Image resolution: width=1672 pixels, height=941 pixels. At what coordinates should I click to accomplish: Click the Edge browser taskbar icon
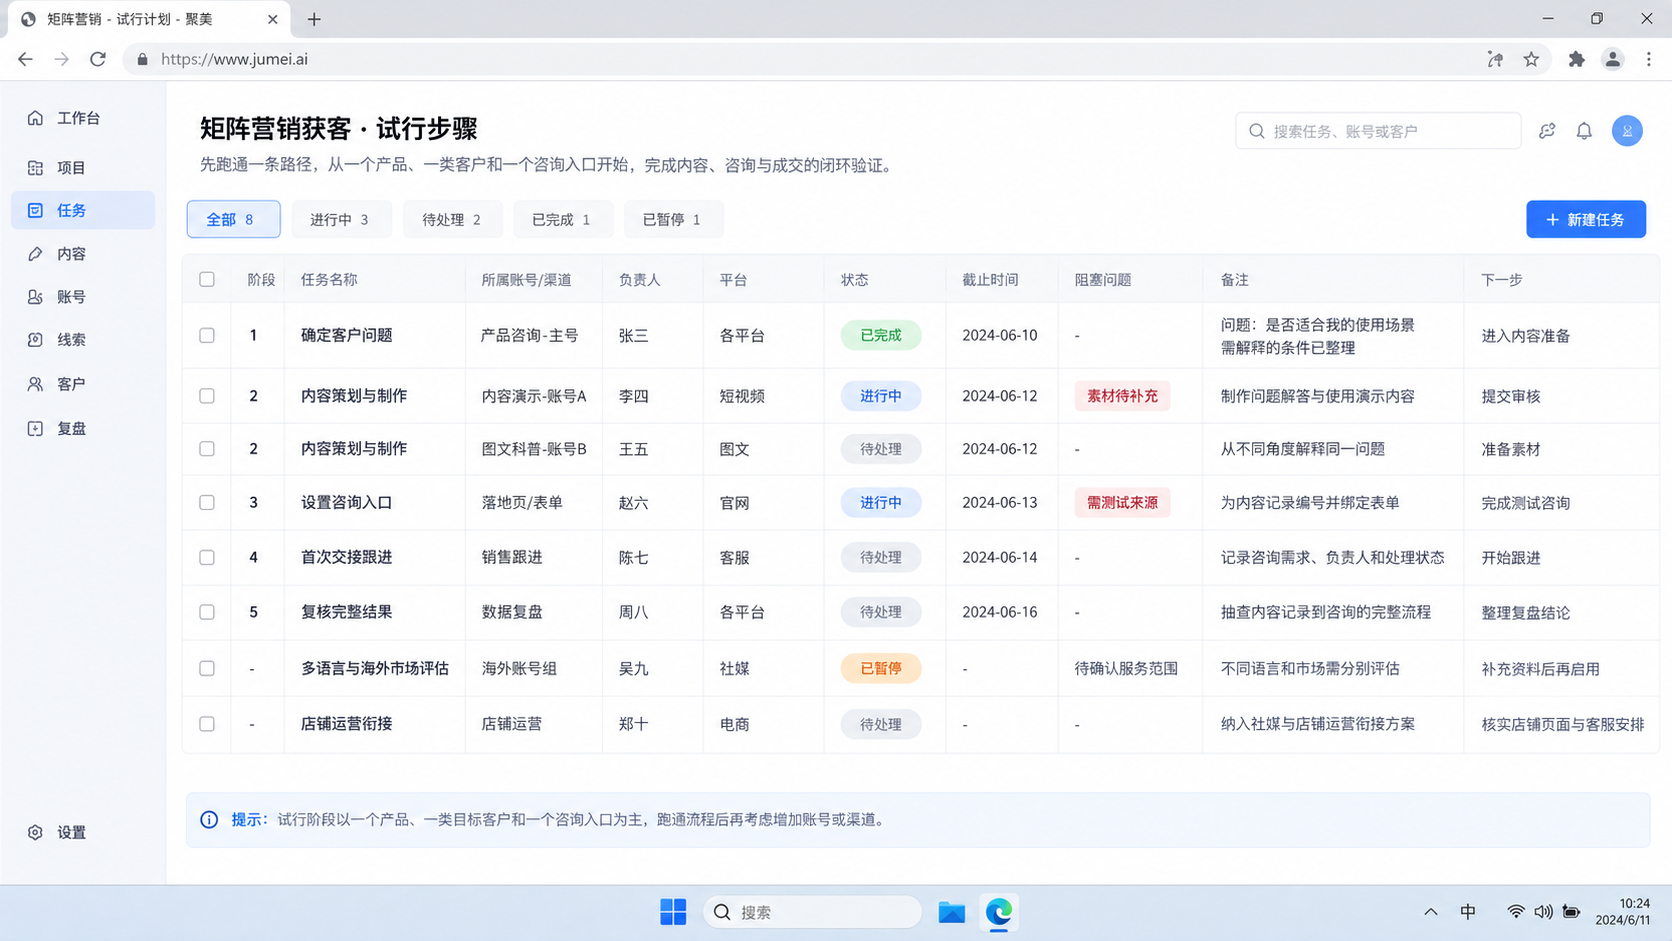(998, 912)
